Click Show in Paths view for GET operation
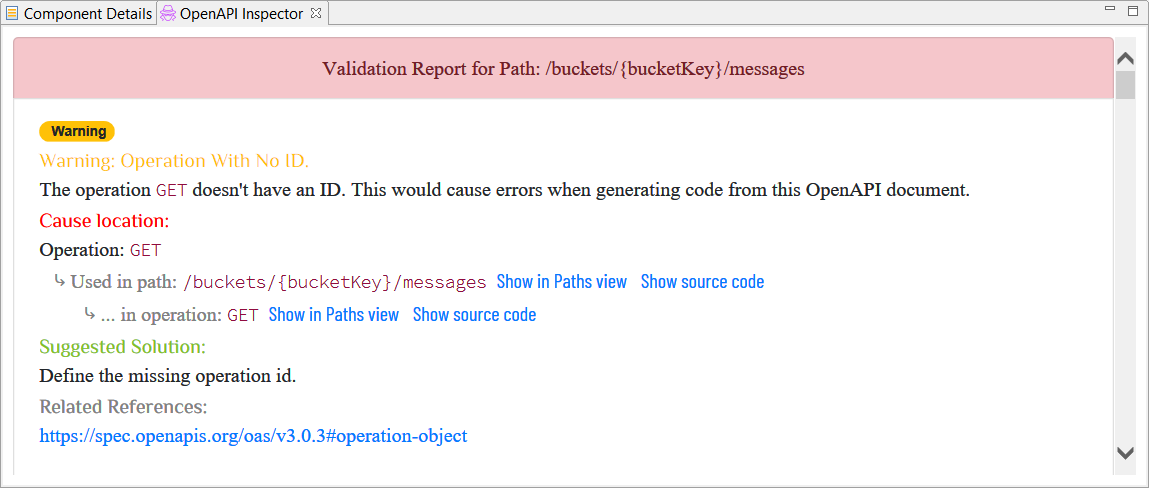 (x=333, y=315)
